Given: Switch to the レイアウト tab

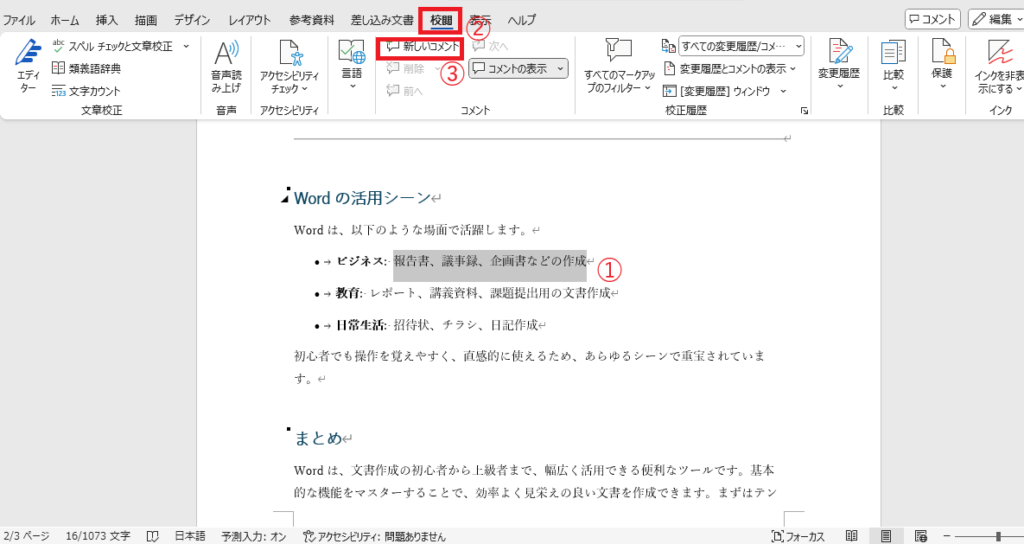Looking at the screenshot, I should (x=249, y=20).
